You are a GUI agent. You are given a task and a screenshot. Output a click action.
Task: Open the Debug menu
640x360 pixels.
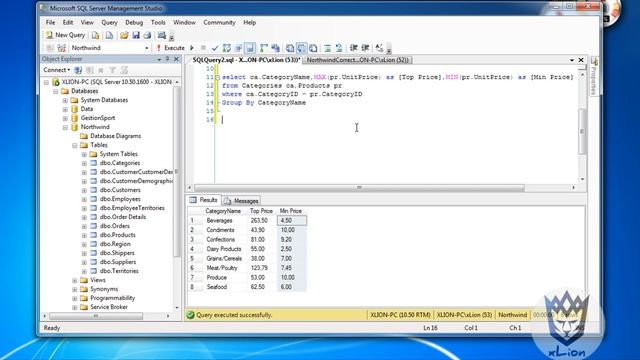[x=134, y=22]
